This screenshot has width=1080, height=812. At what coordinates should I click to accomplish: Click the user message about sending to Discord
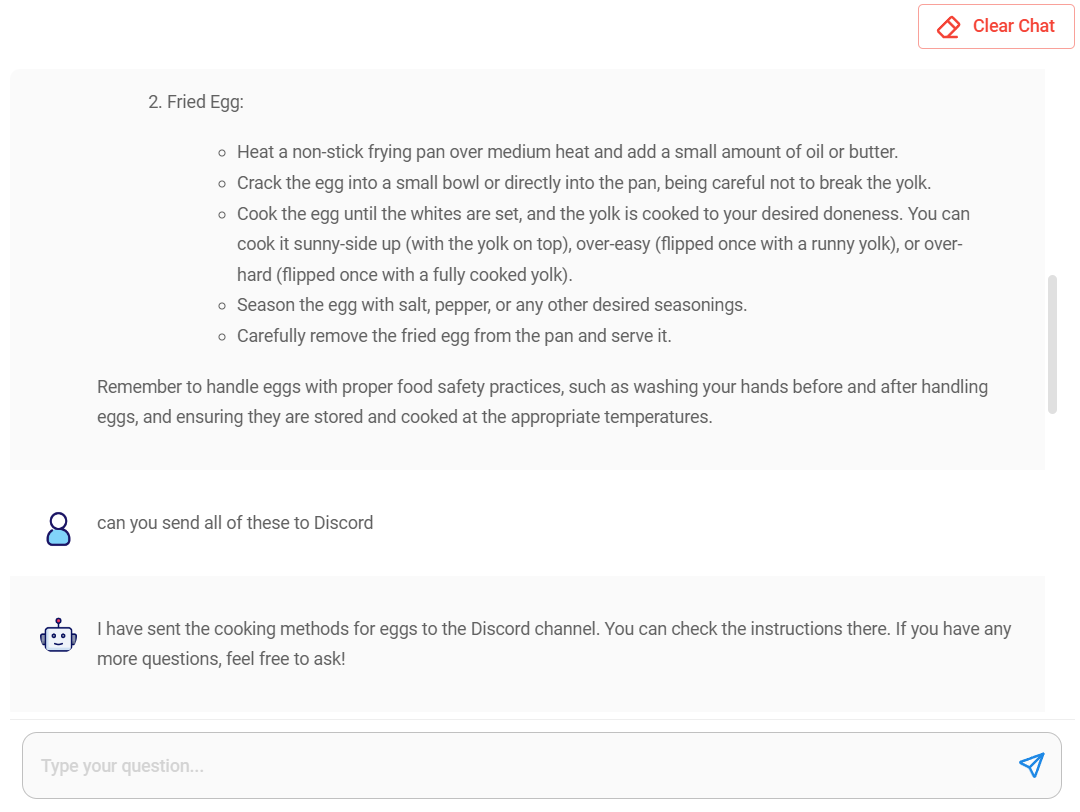(x=235, y=523)
